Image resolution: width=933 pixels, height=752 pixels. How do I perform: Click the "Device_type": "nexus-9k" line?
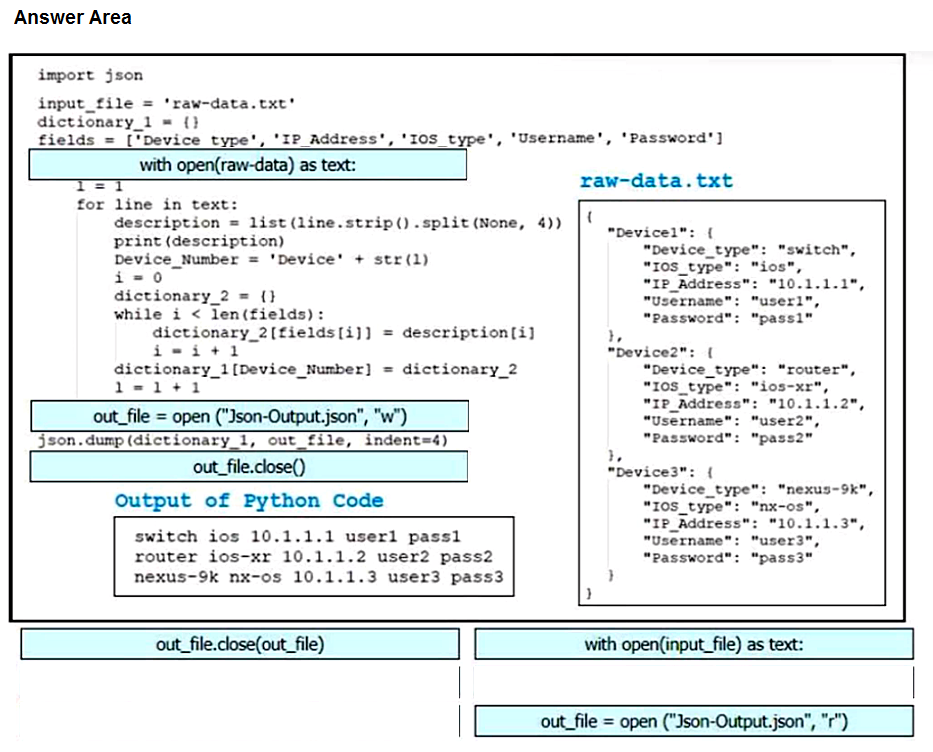click(x=758, y=490)
